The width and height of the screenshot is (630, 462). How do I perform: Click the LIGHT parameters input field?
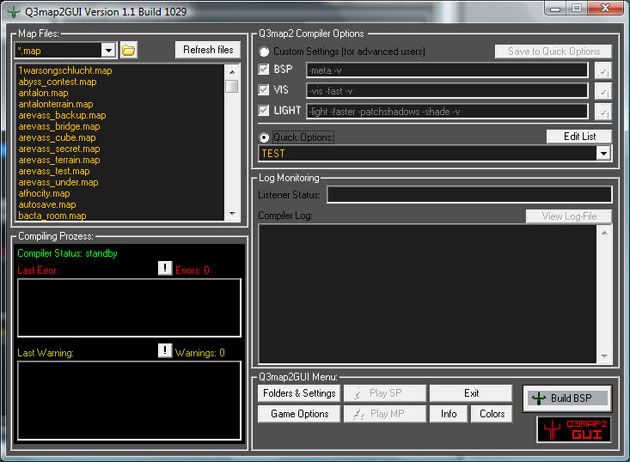[447, 111]
